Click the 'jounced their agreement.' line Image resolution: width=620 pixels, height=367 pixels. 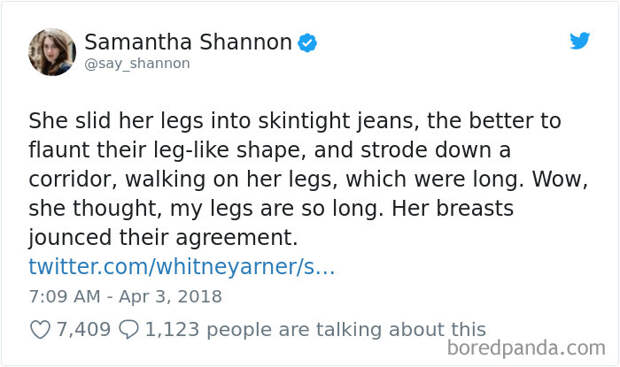pos(163,238)
